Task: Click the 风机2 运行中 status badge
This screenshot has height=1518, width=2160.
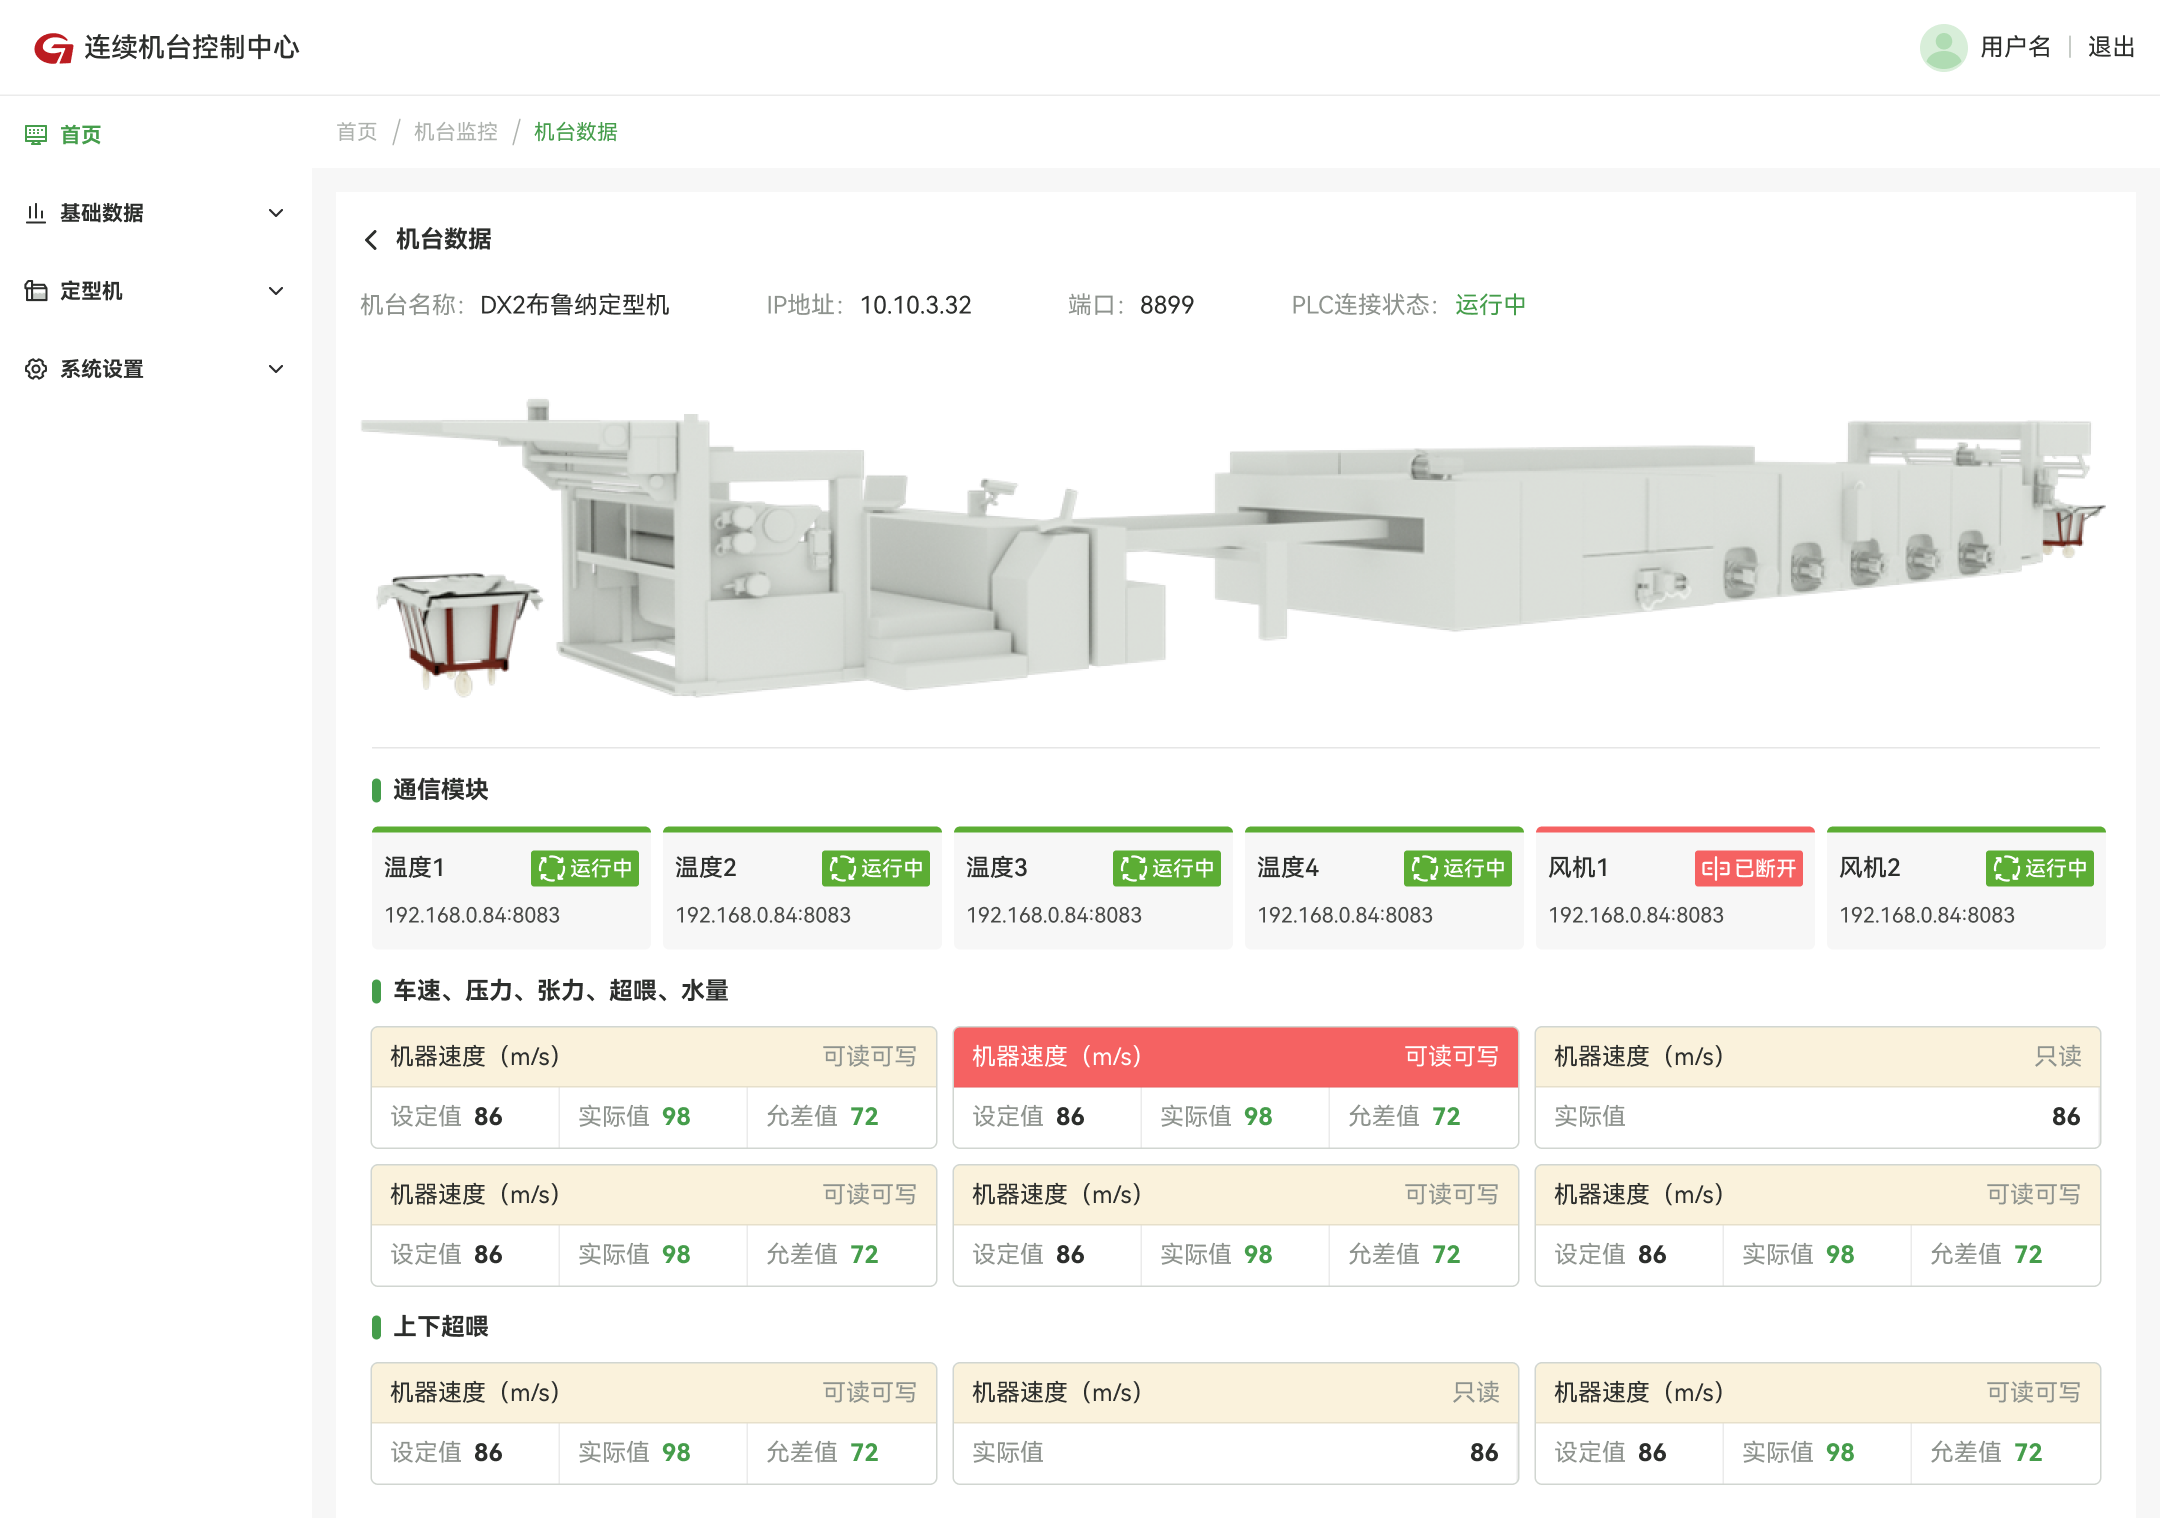Action: coord(2039,867)
